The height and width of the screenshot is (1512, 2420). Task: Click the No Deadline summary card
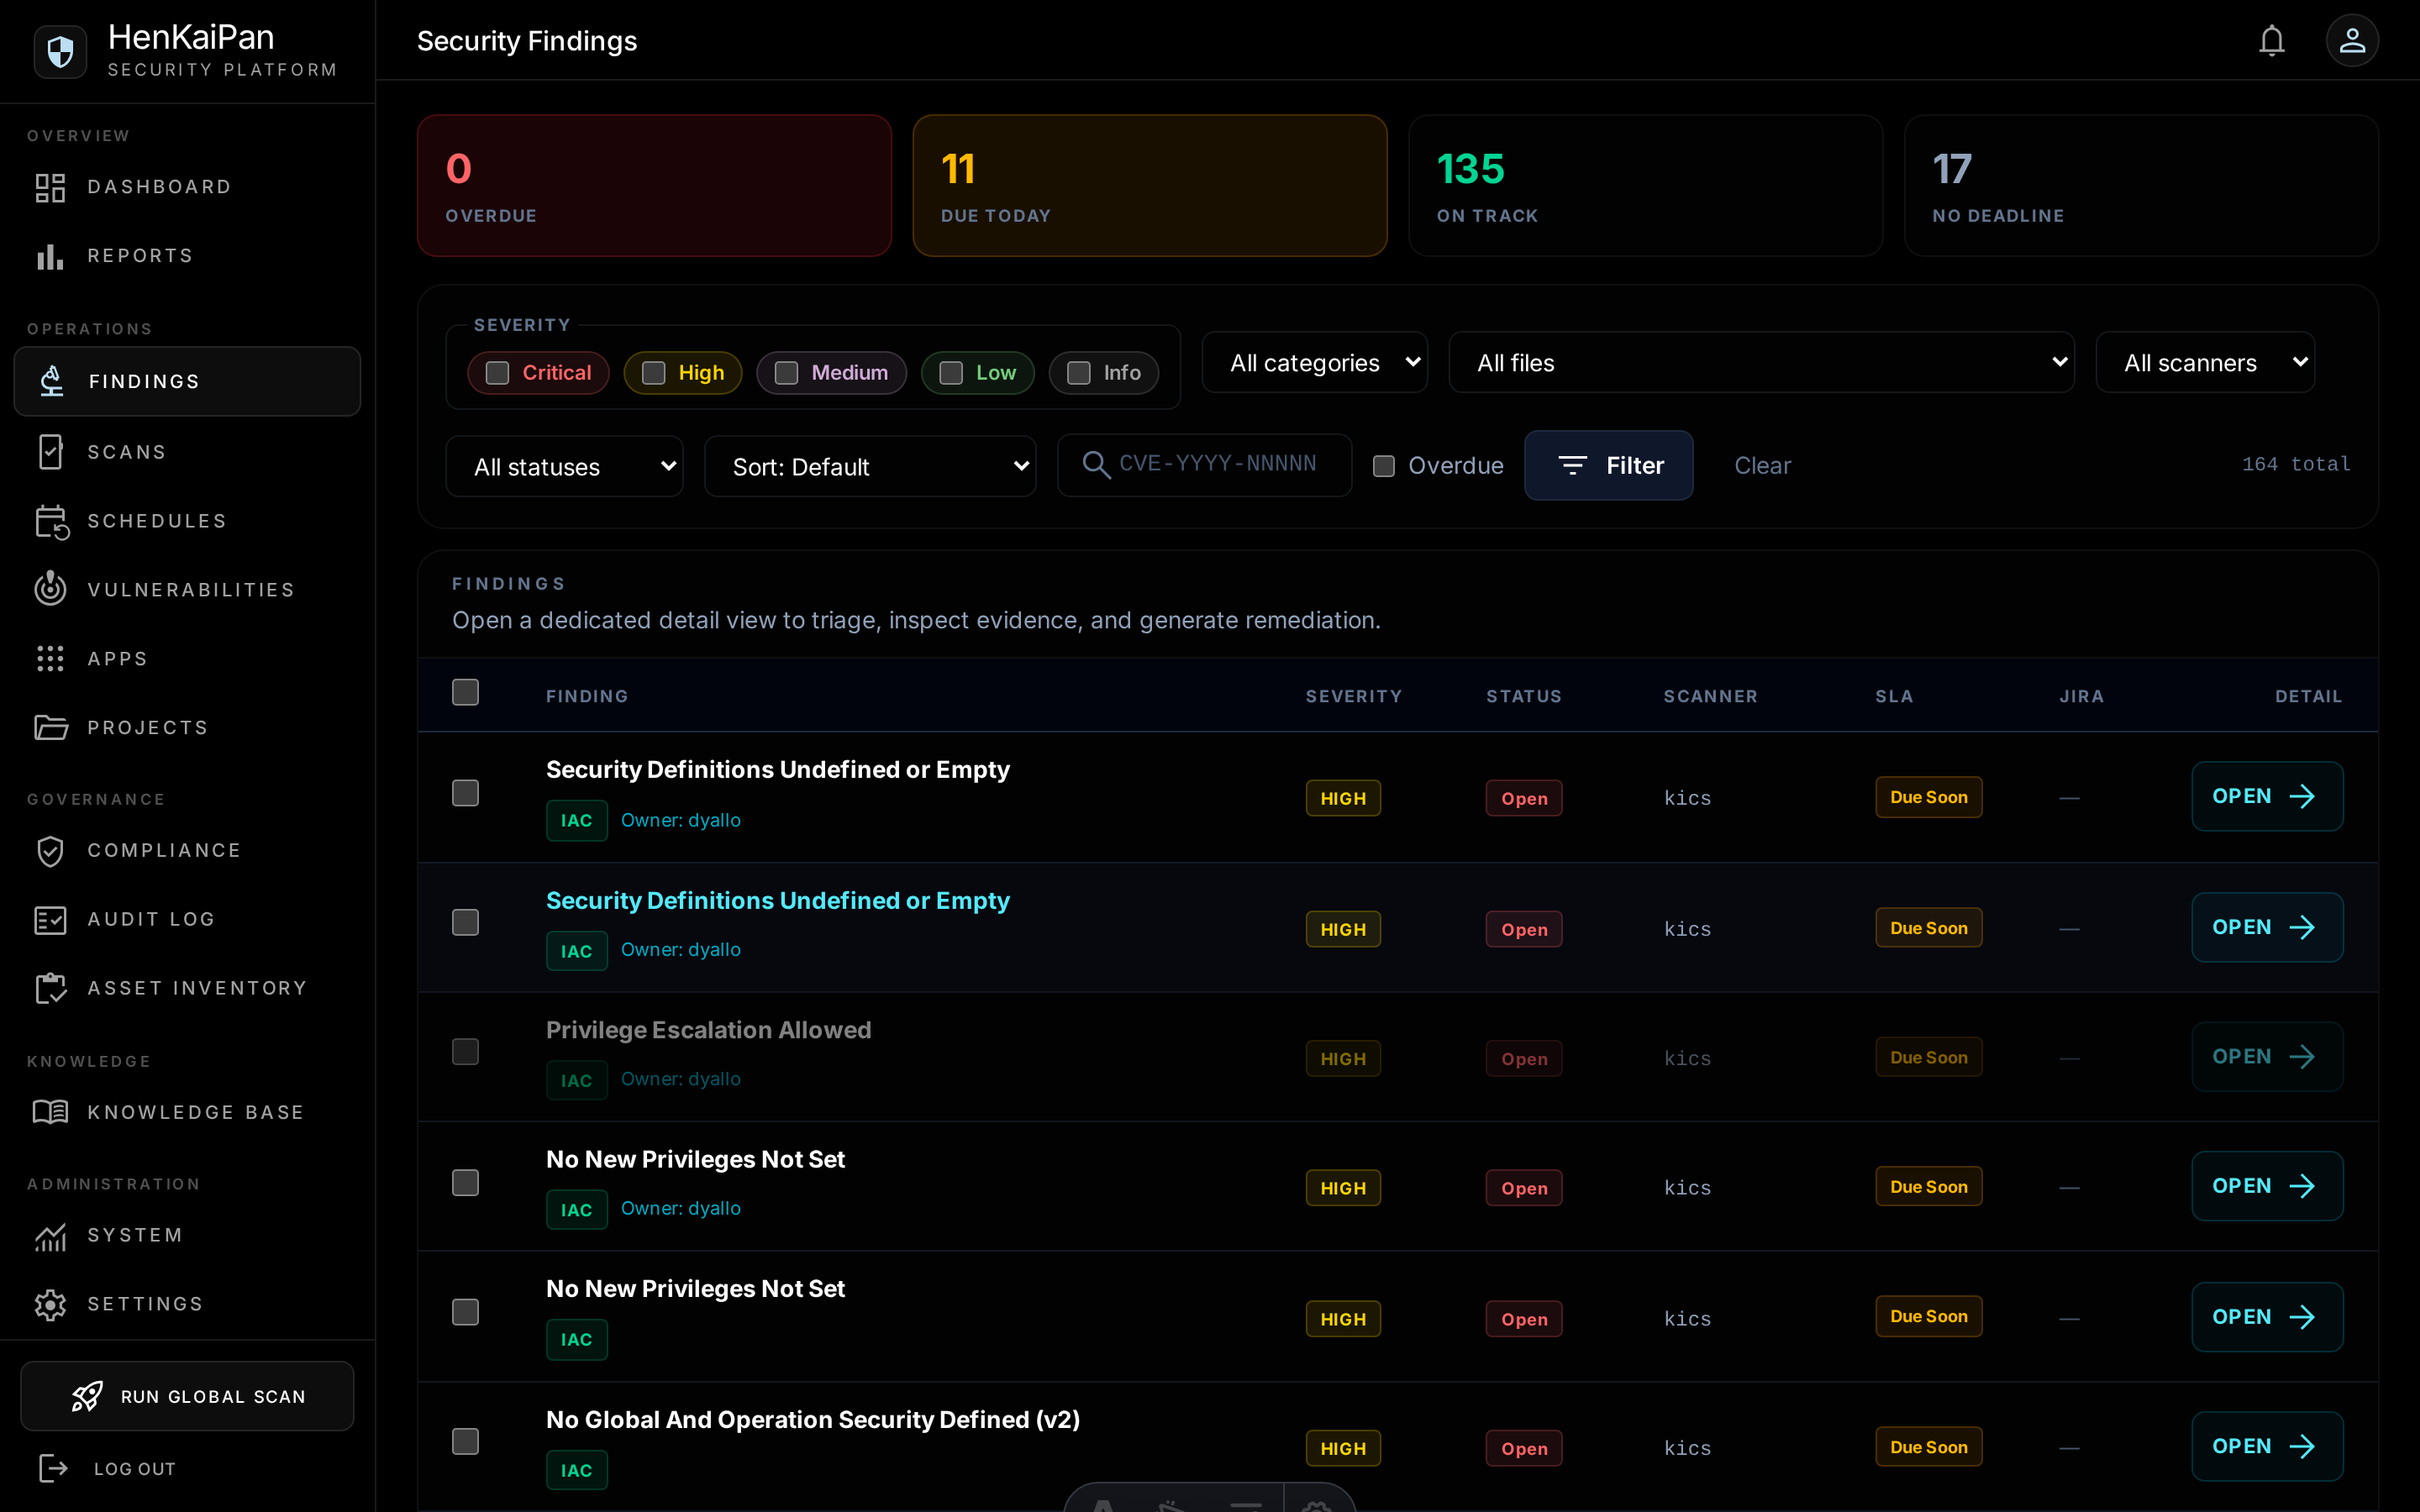tap(2141, 186)
